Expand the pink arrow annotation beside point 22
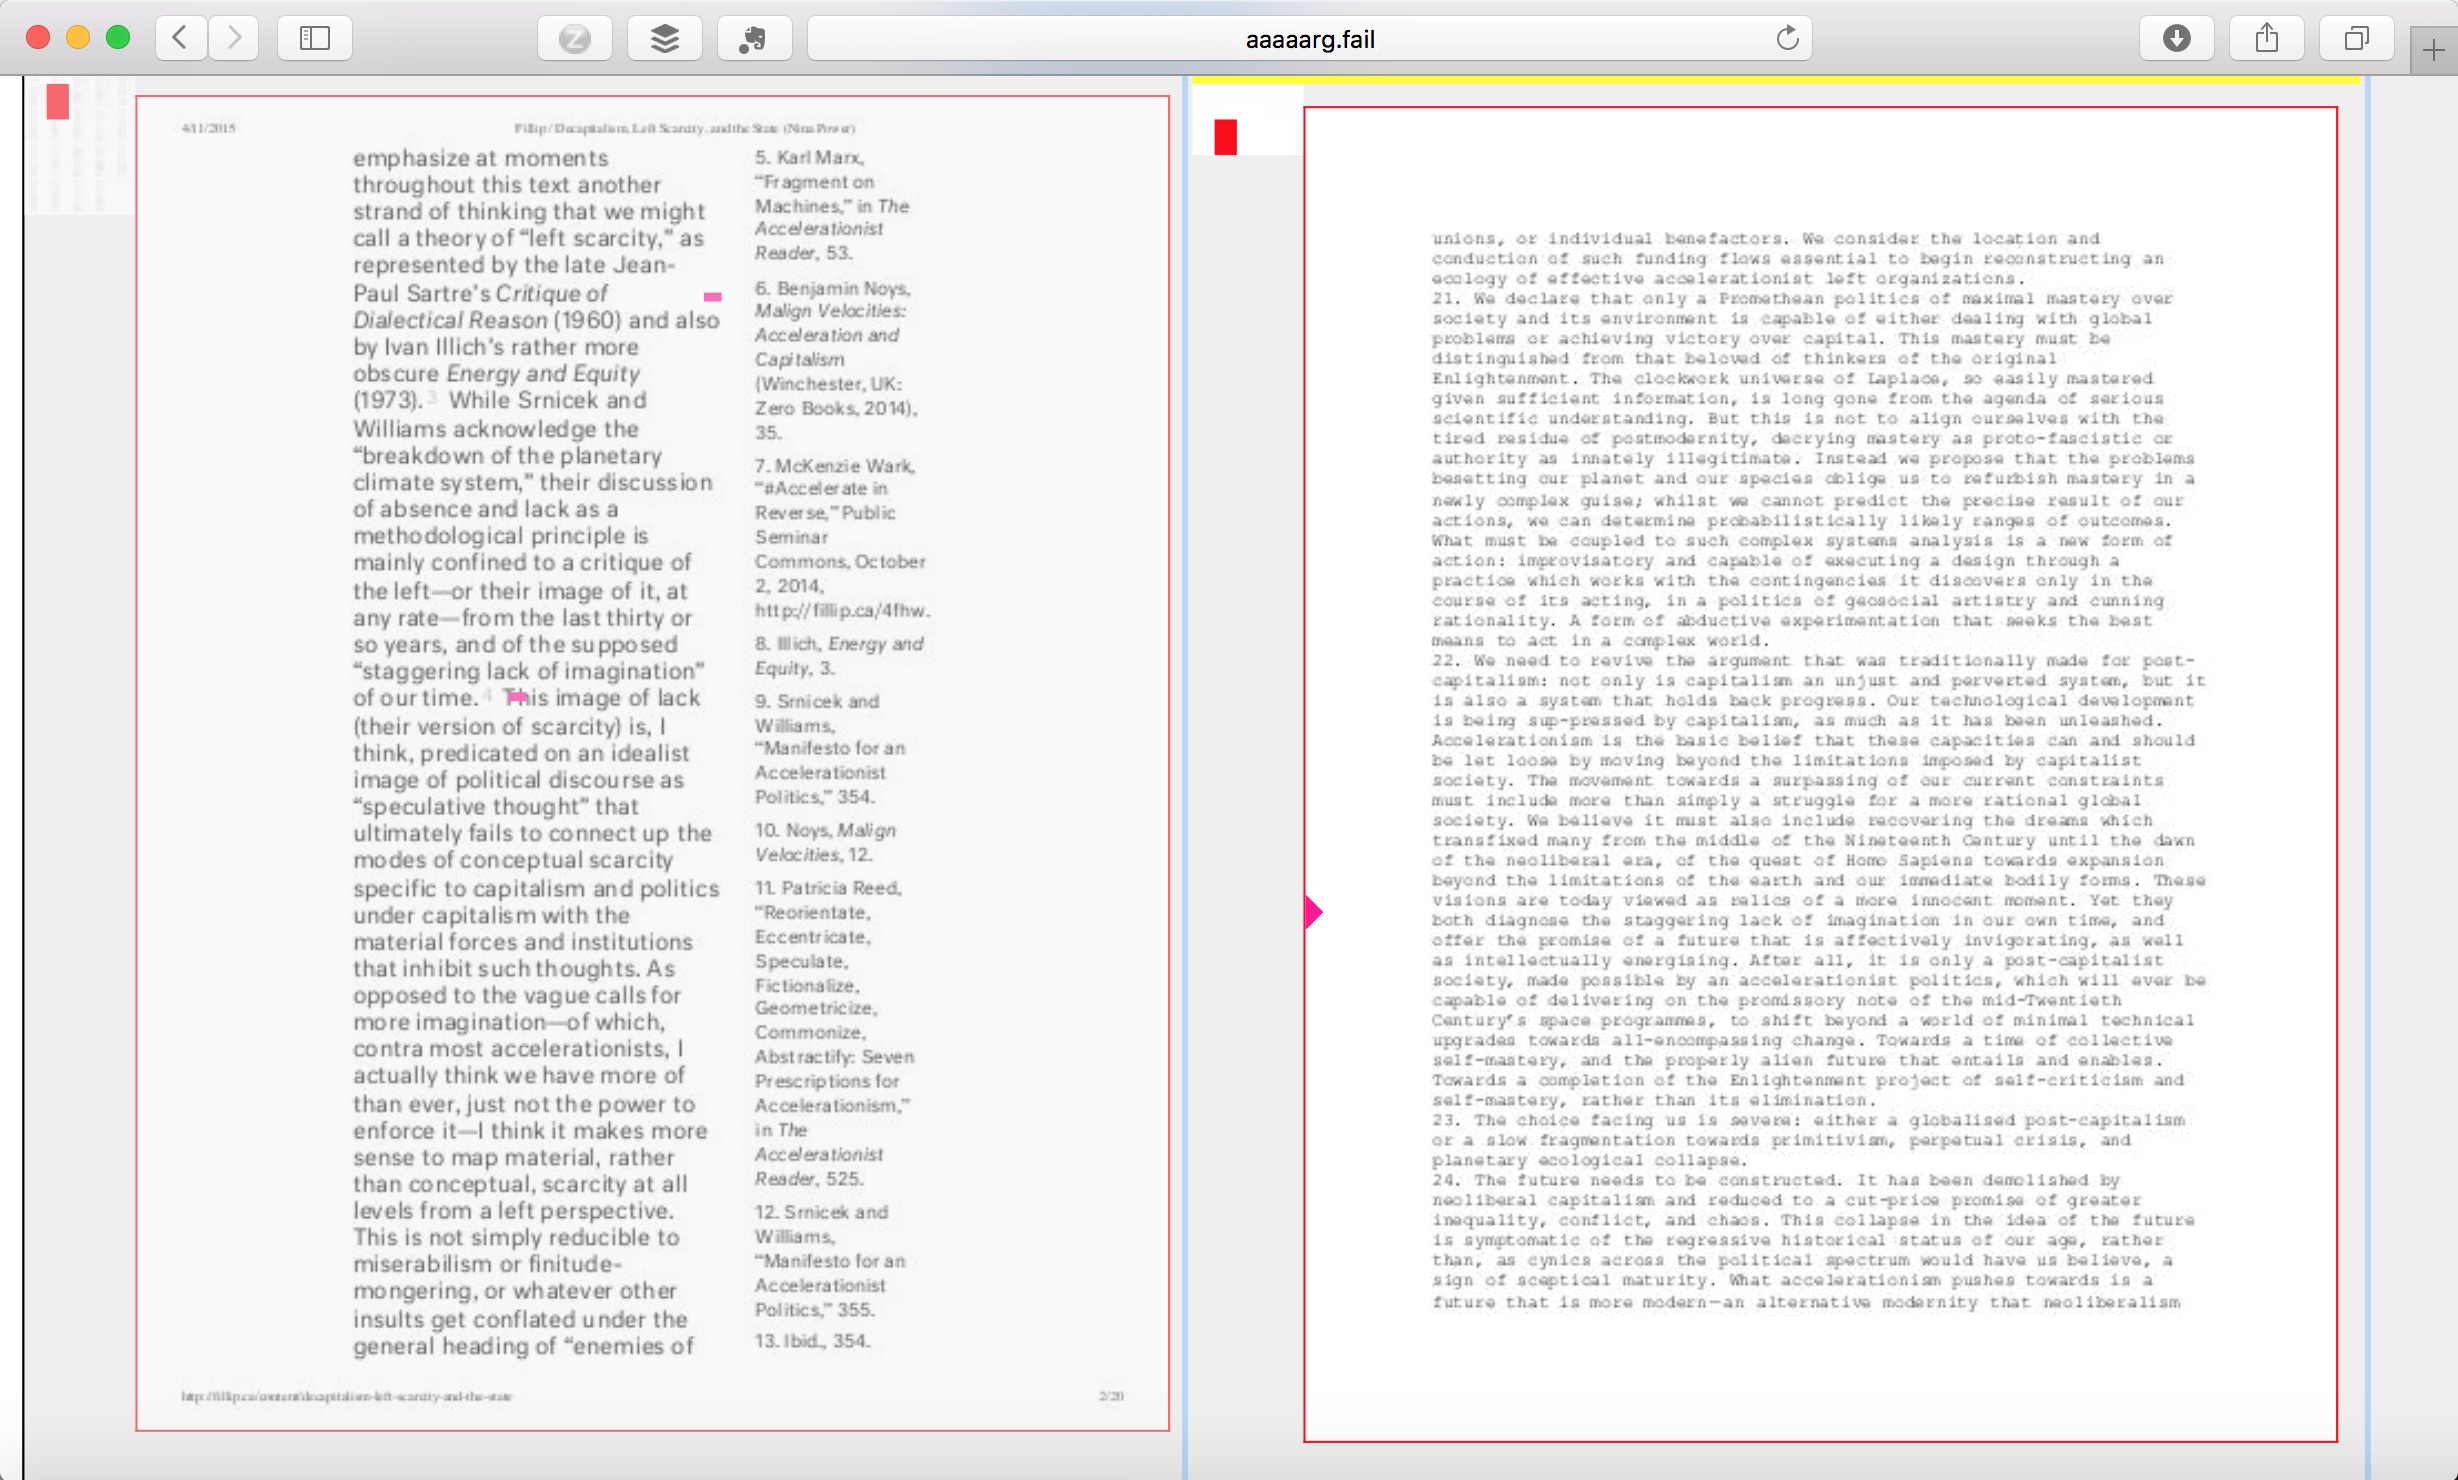Image resolution: width=2458 pixels, height=1480 pixels. pyautogui.click(x=1313, y=911)
